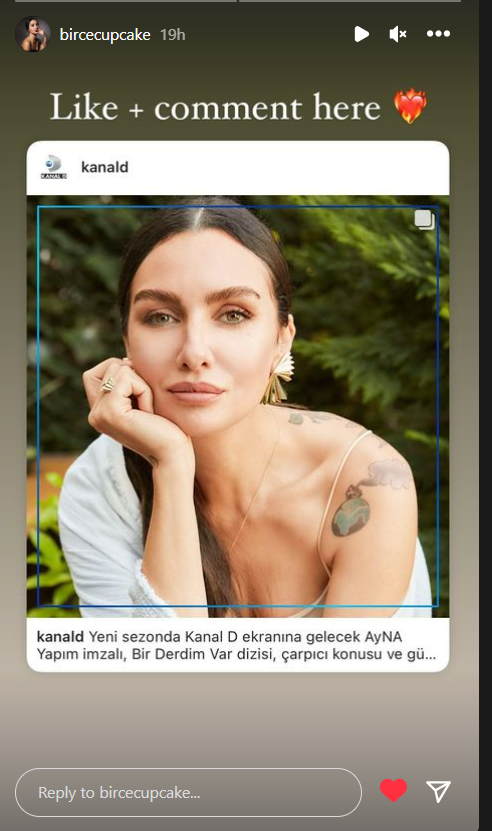Visit the bircecupcake username link
This screenshot has width=492, height=831.
[105, 35]
